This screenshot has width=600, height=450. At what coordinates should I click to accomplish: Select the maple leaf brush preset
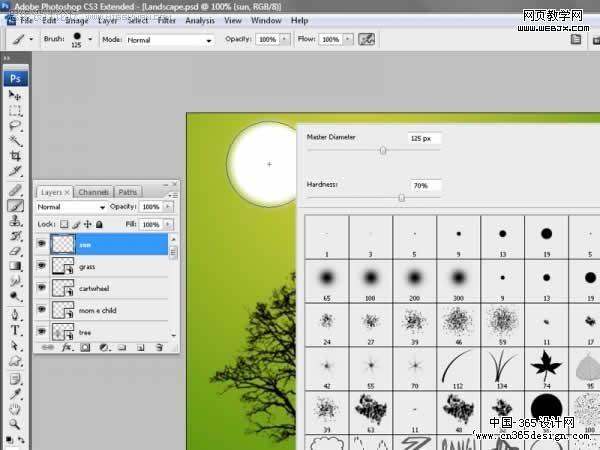pyautogui.click(x=546, y=366)
